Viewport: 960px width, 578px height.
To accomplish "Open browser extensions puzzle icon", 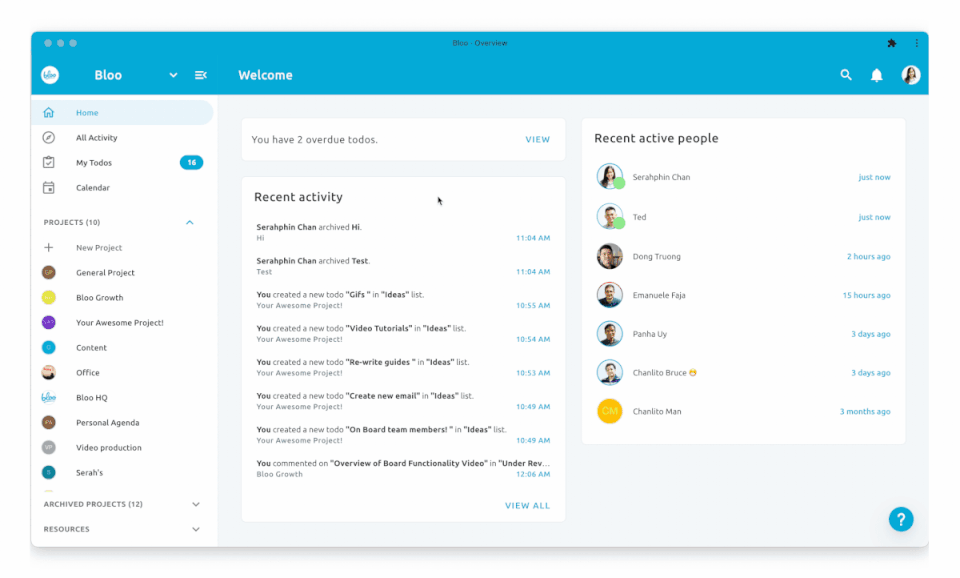I will [891, 43].
